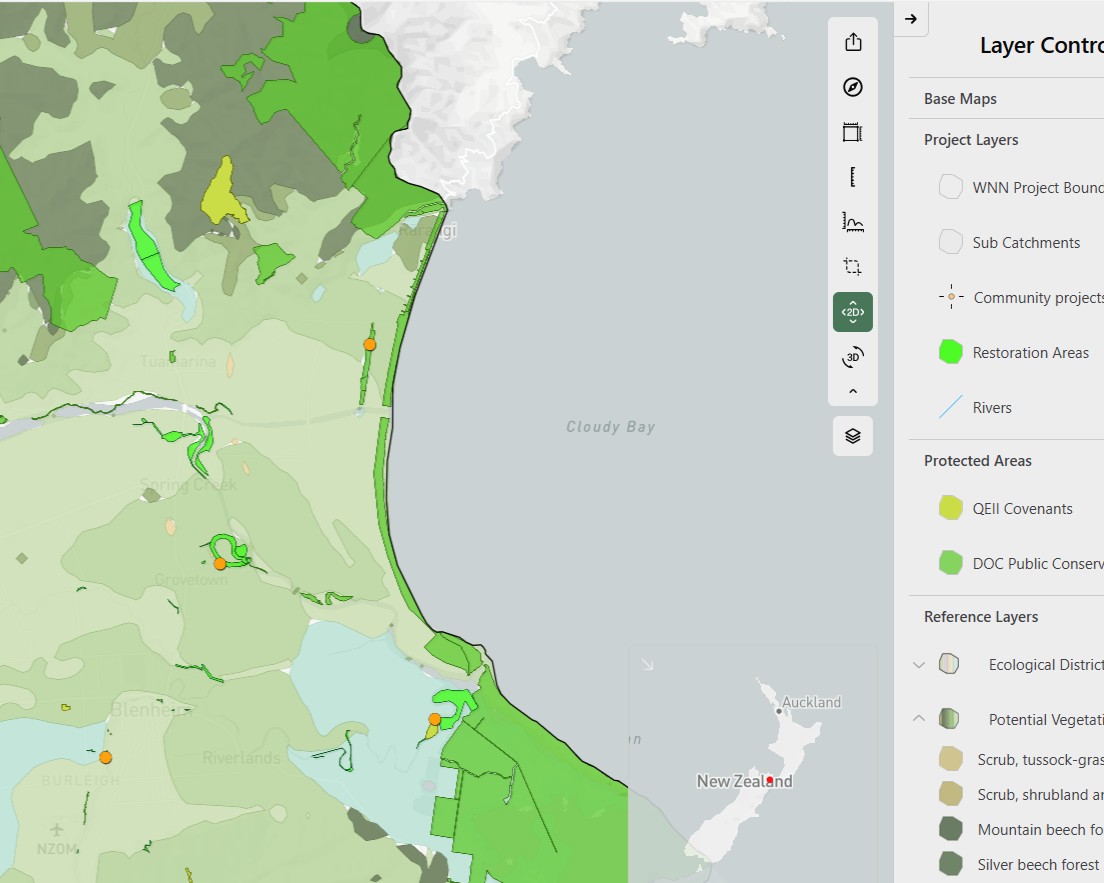Open the elevation profile tool

(x=853, y=223)
